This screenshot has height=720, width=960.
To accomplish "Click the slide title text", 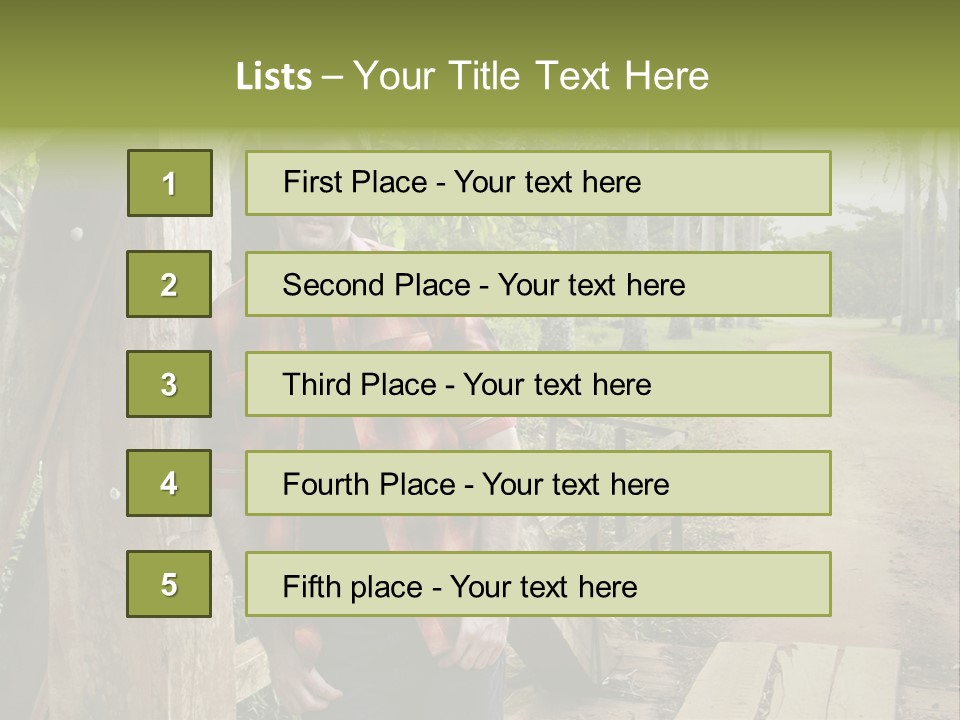I will coord(472,76).
